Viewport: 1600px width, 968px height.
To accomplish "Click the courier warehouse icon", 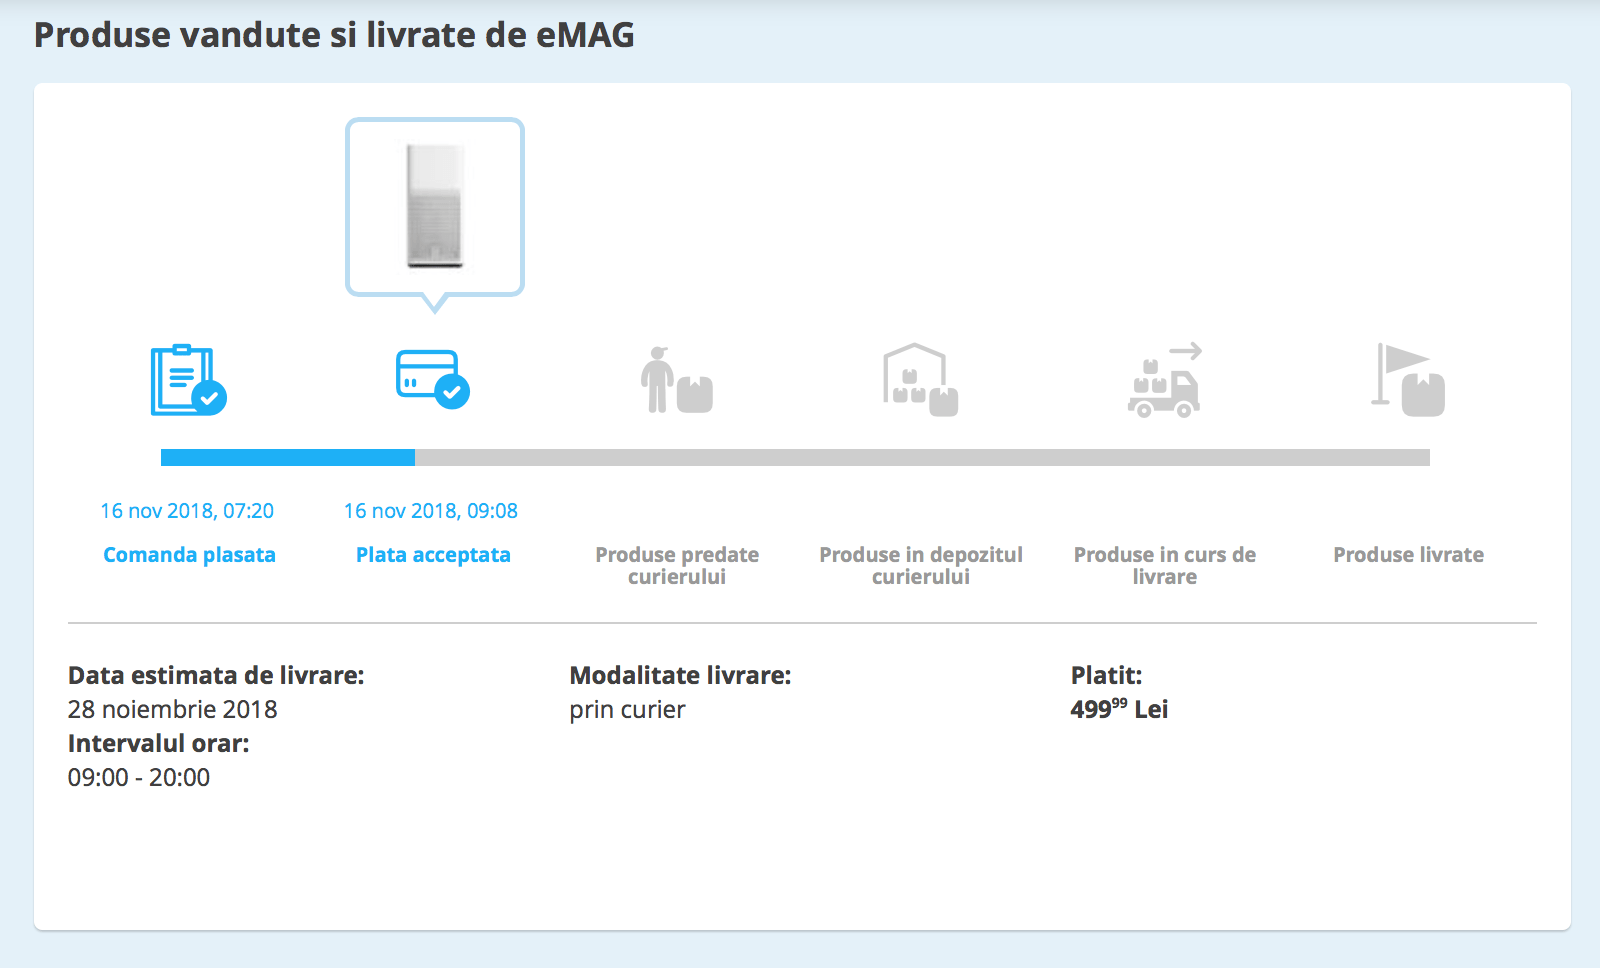I will 921,380.
